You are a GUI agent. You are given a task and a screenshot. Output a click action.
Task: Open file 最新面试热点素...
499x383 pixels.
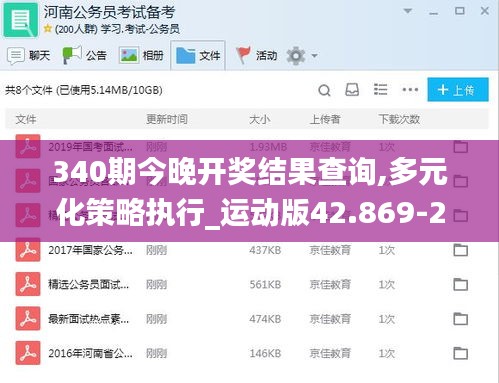tap(89, 319)
